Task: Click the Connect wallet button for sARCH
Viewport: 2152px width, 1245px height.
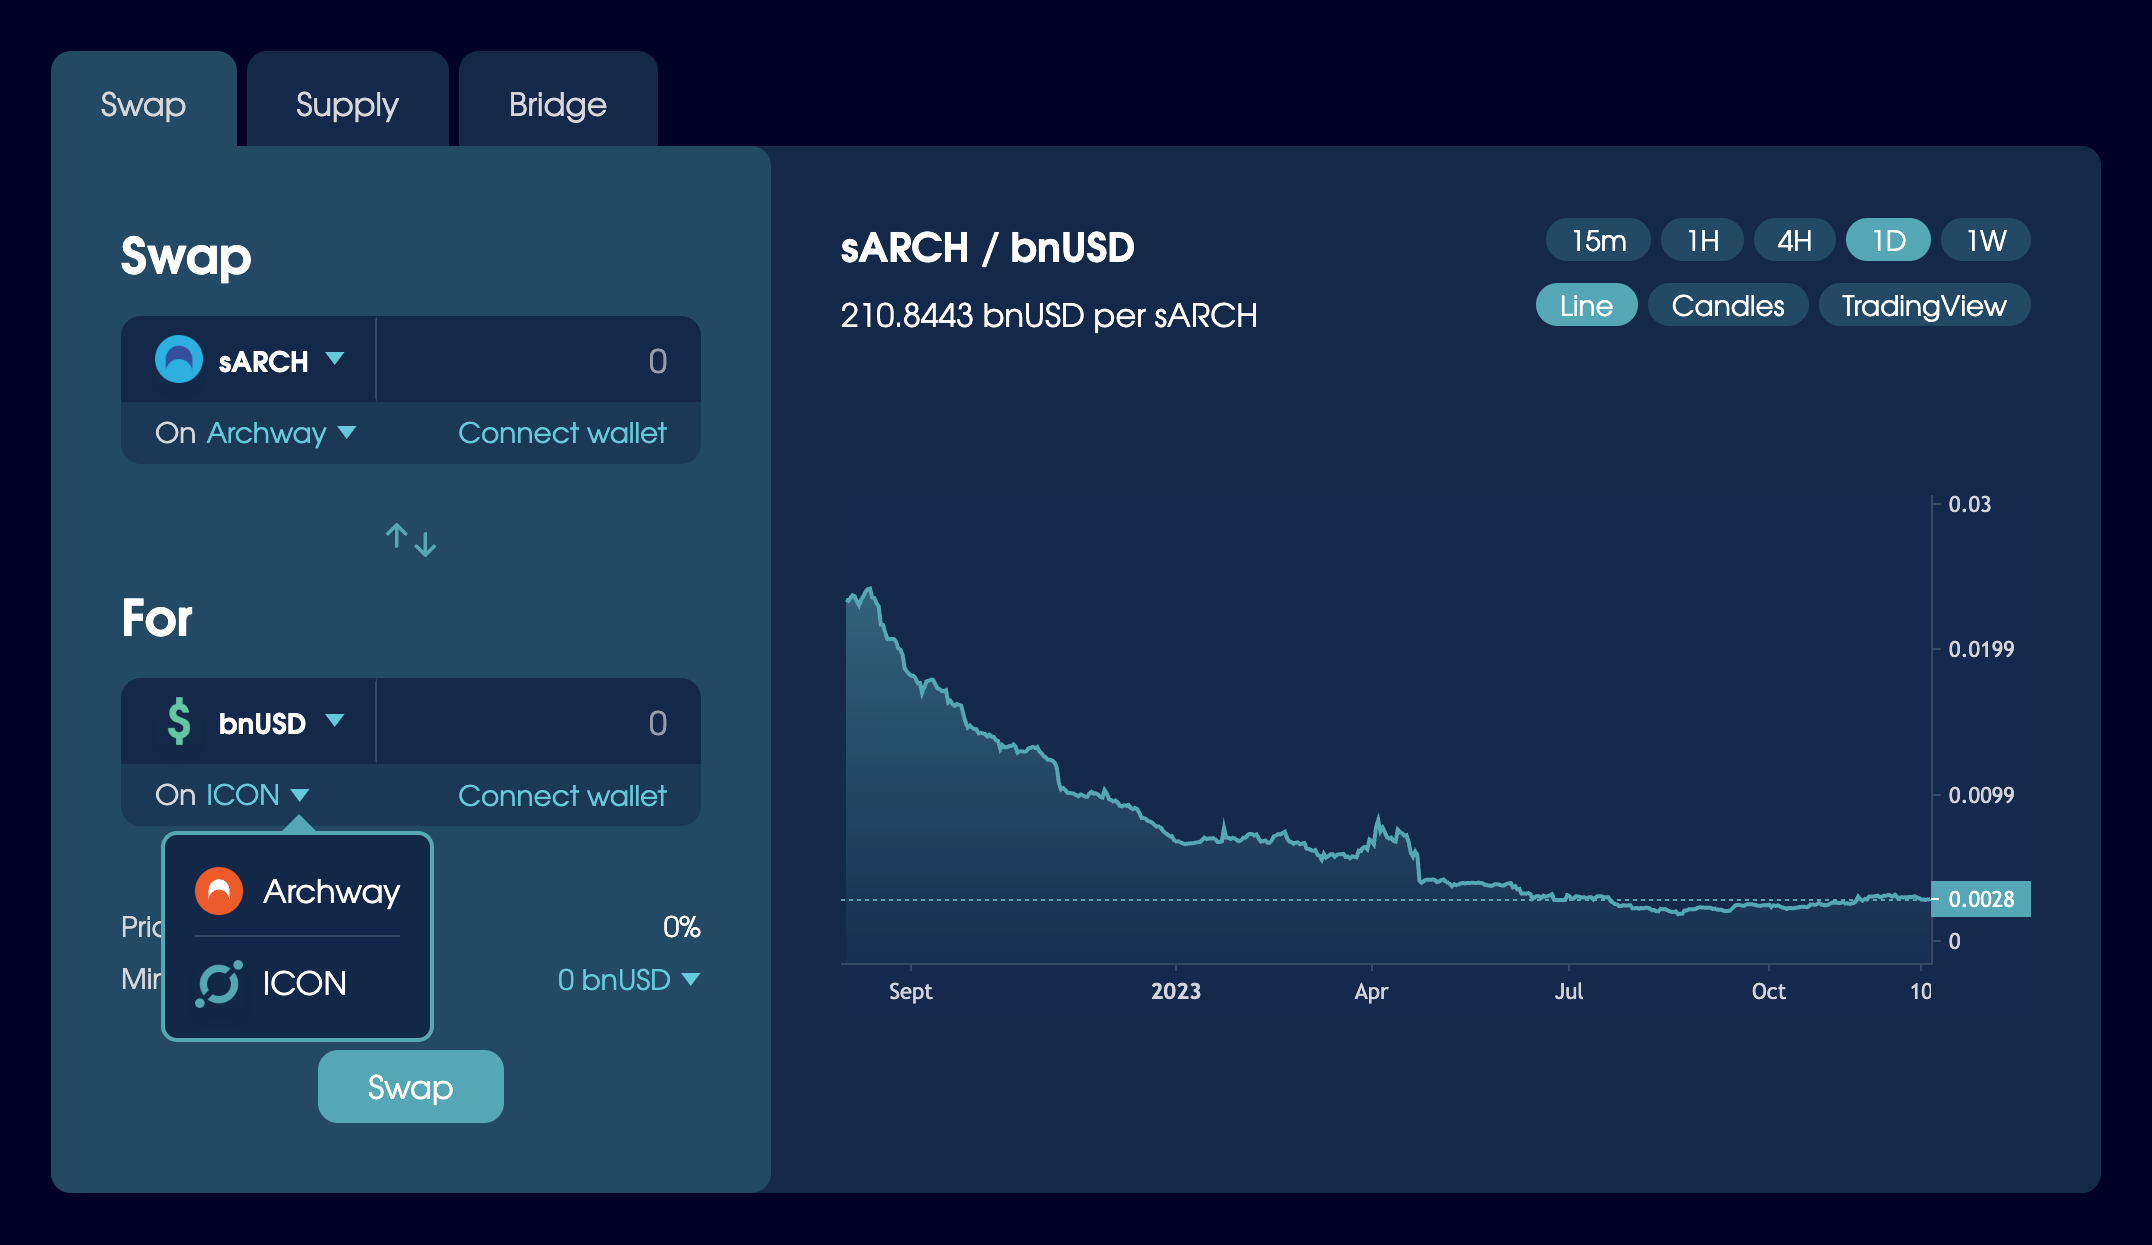Action: 562,431
